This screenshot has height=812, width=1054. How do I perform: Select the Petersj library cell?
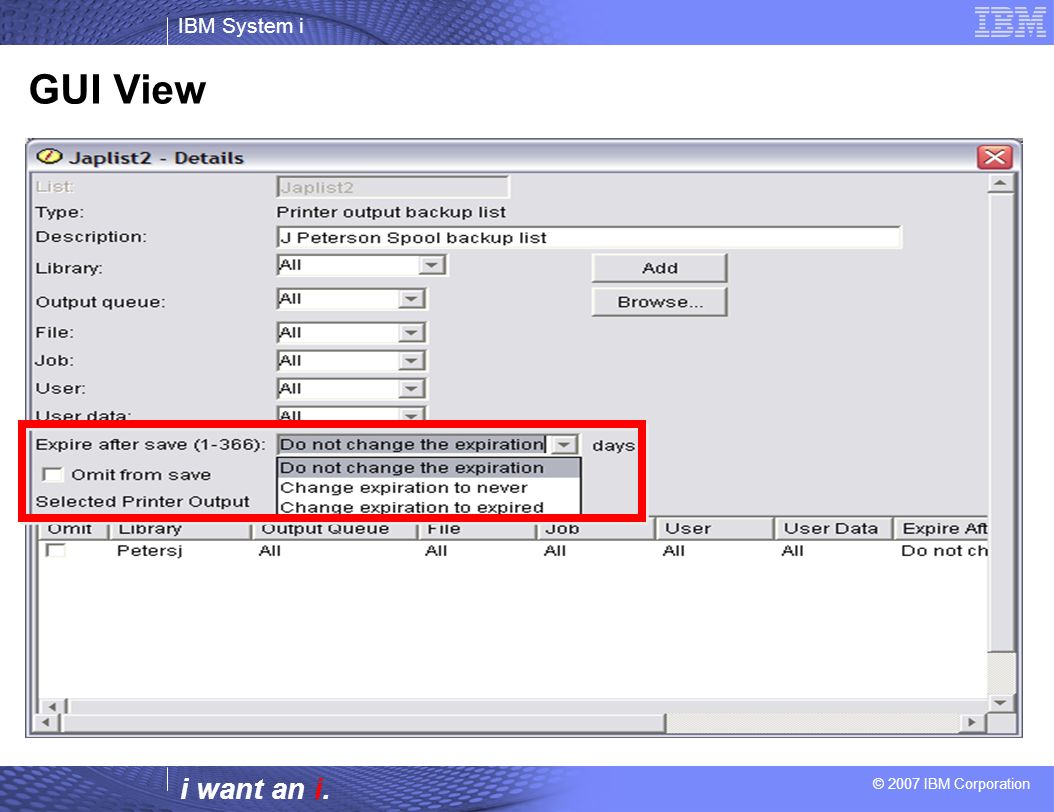click(x=150, y=551)
